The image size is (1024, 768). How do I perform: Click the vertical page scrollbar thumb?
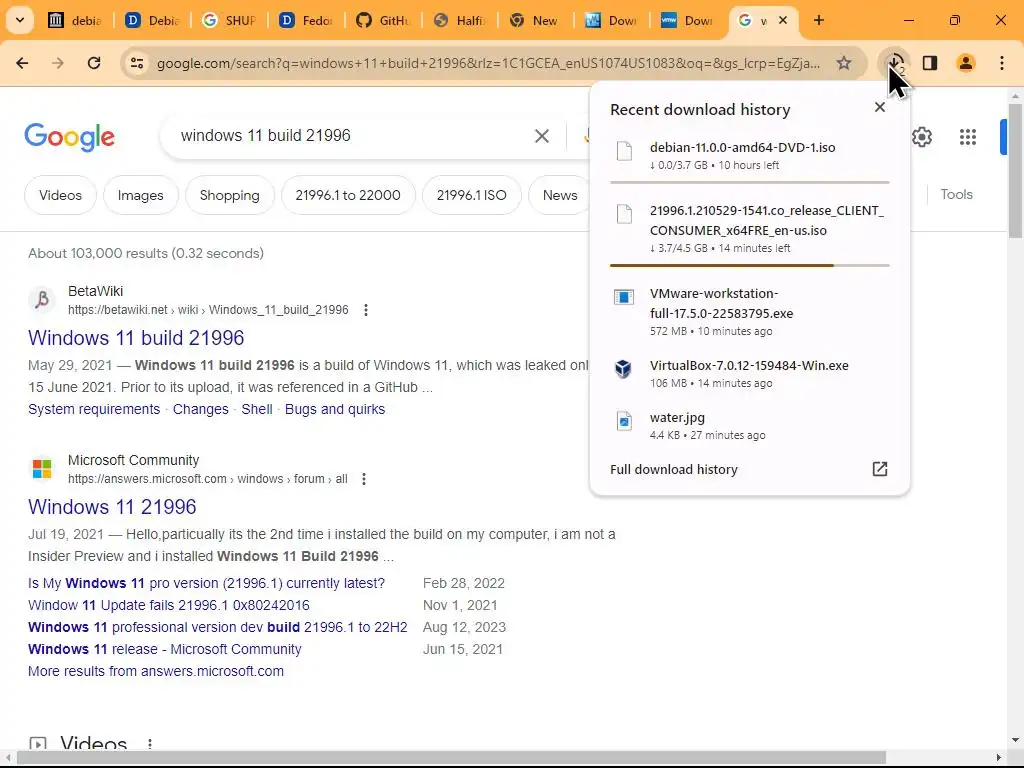click(x=1015, y=170)
